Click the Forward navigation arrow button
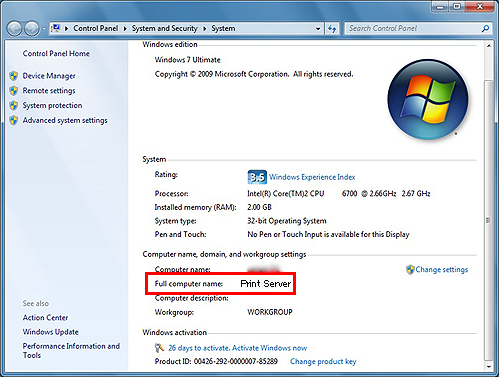This screenshot has width=500, height=377. tap(32, 29)
